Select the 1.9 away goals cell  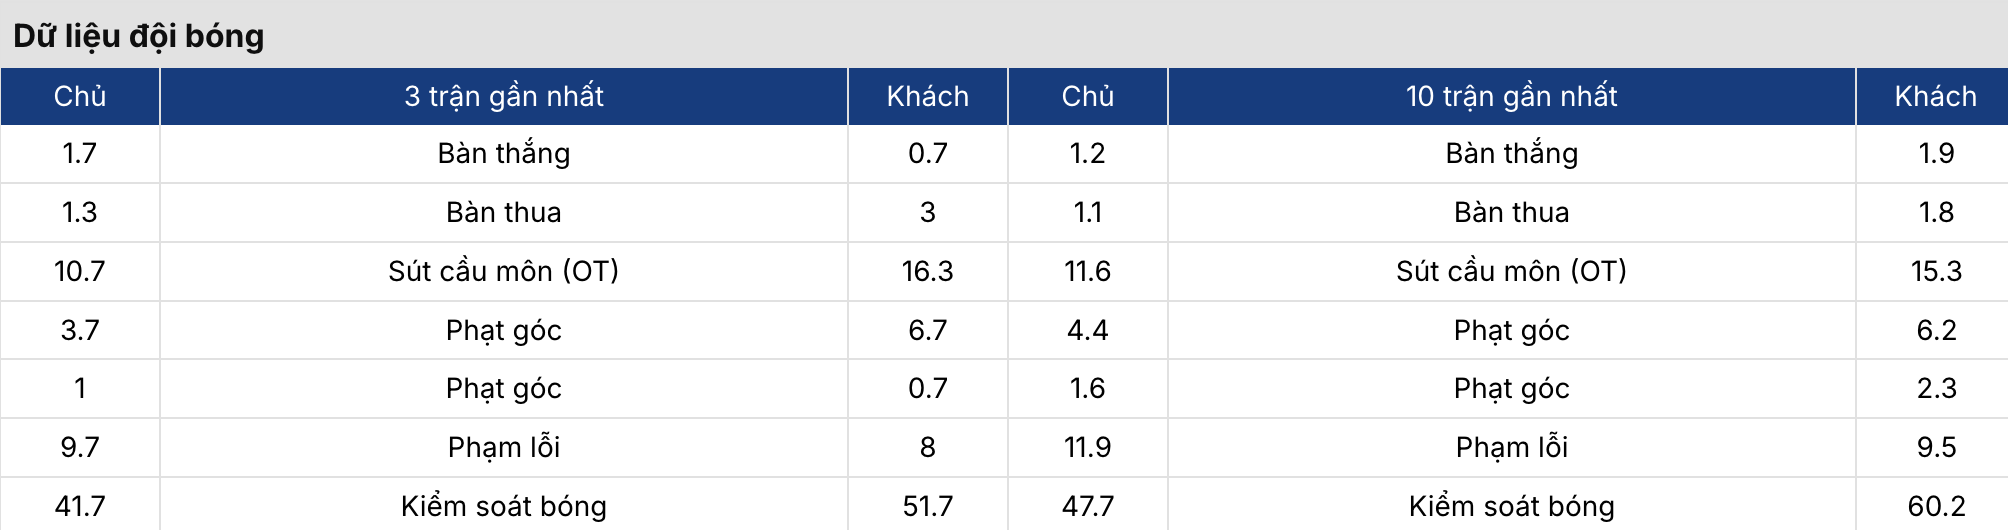tap(1936, 153)
